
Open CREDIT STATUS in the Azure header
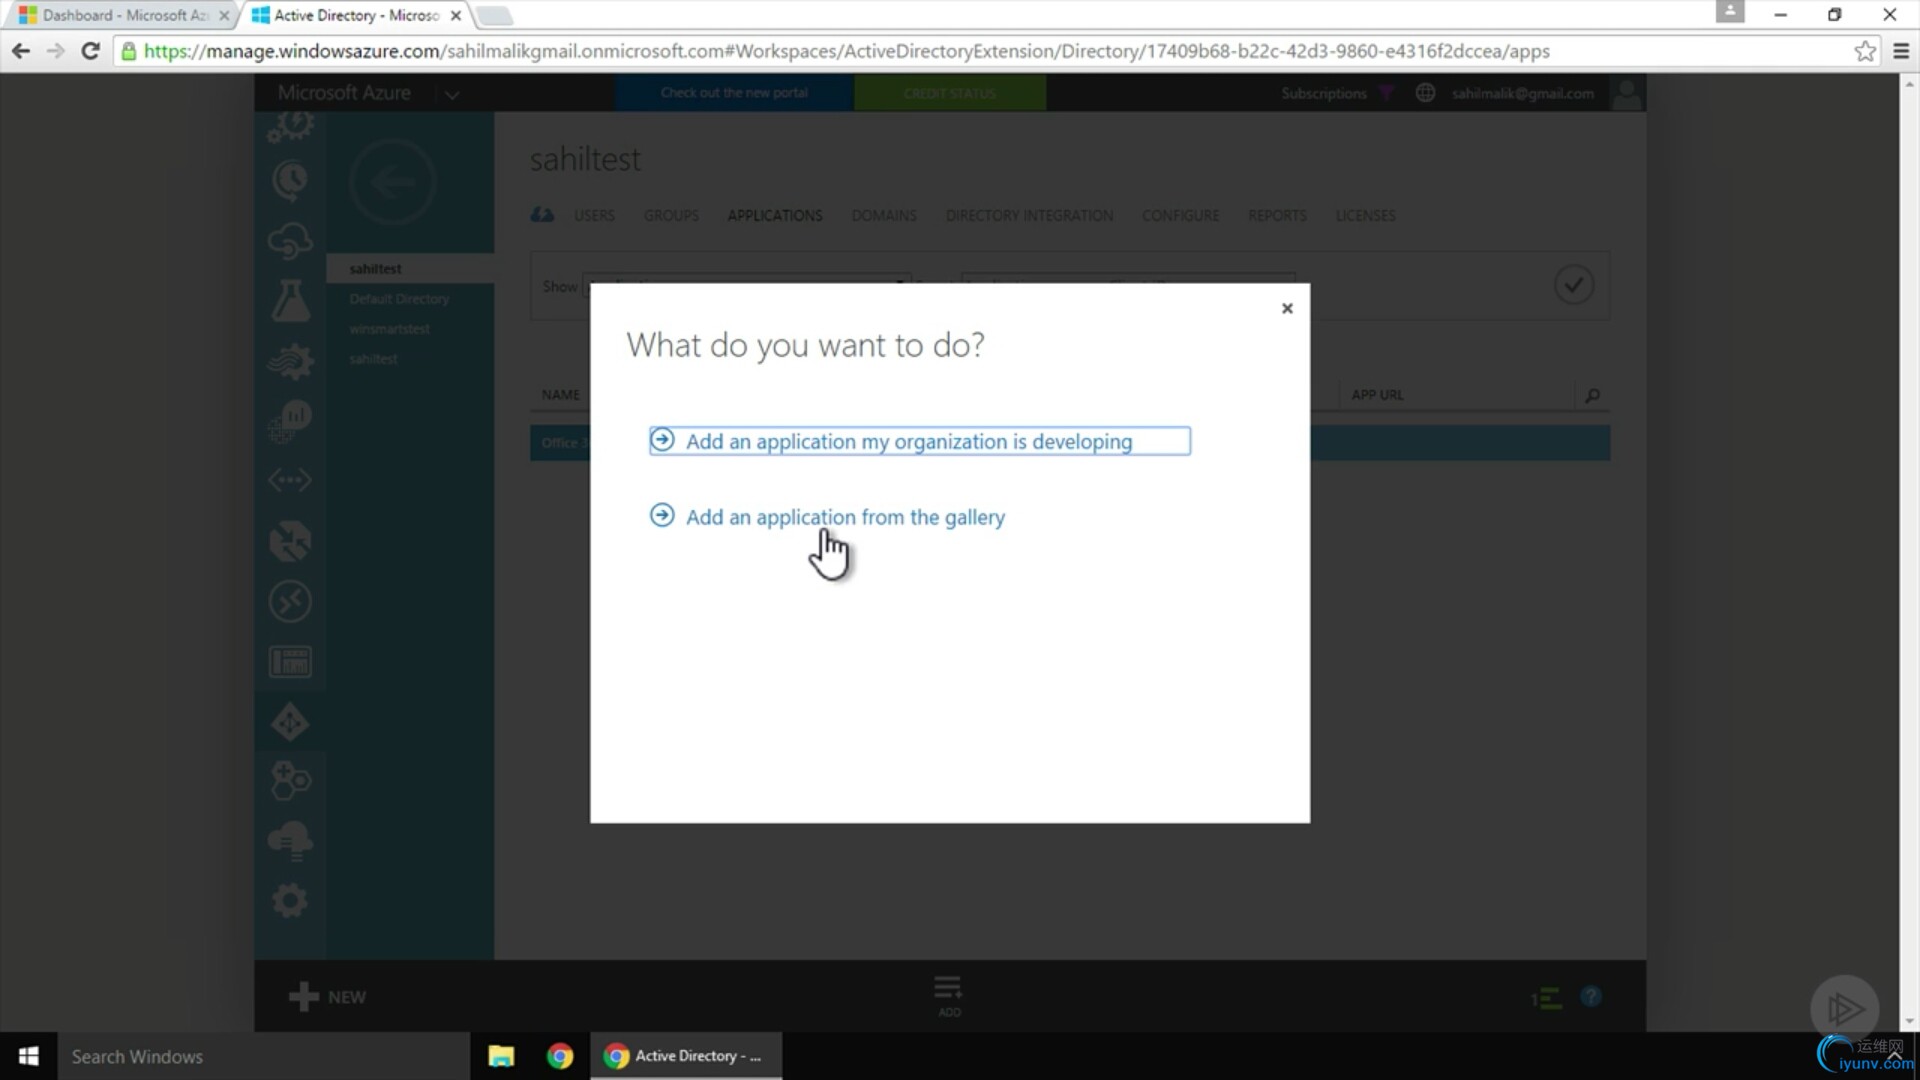[949, 93]
